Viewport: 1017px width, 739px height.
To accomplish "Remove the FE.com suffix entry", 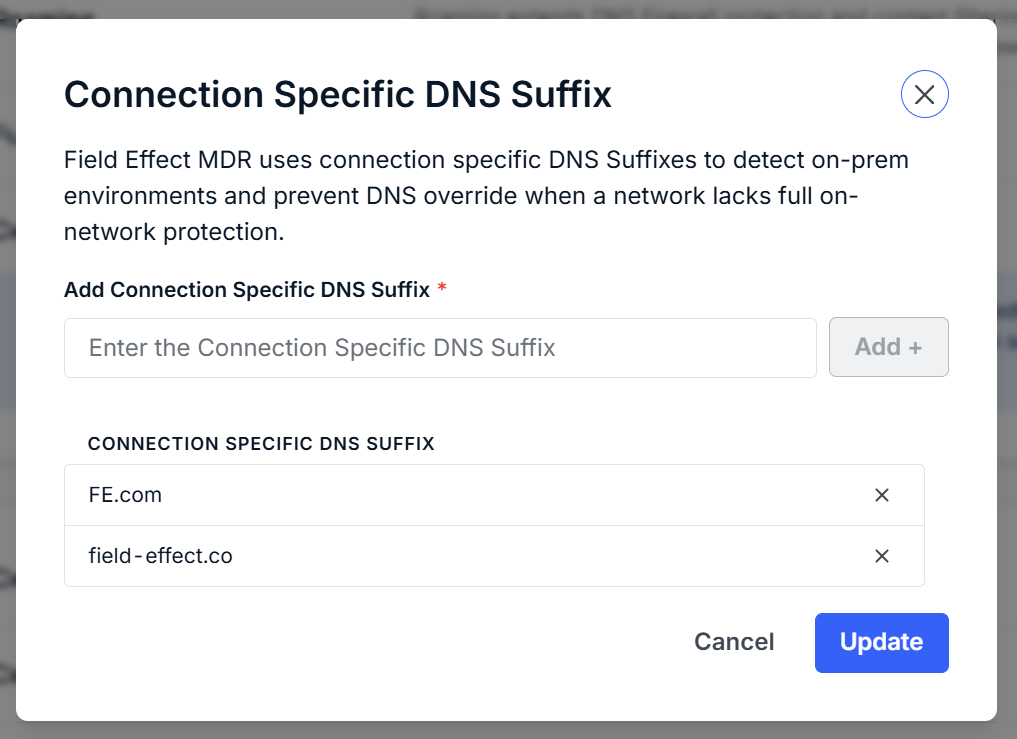I will point(882,495).
